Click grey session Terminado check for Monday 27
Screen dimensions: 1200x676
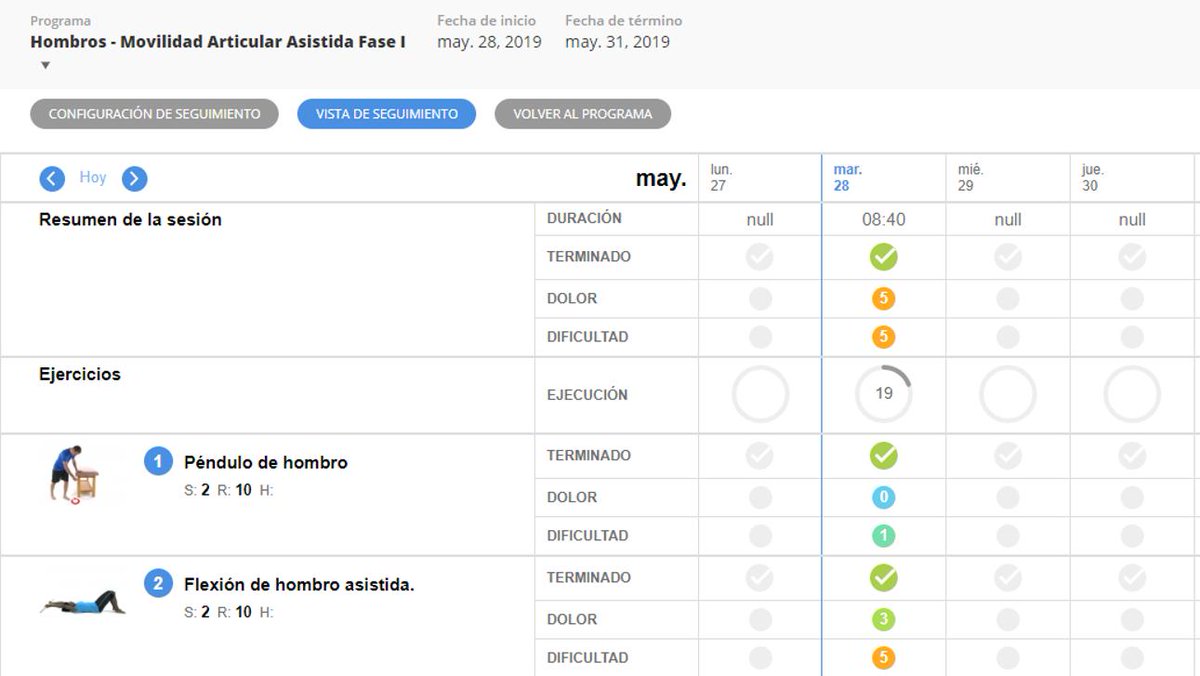(x=760, y=257)
